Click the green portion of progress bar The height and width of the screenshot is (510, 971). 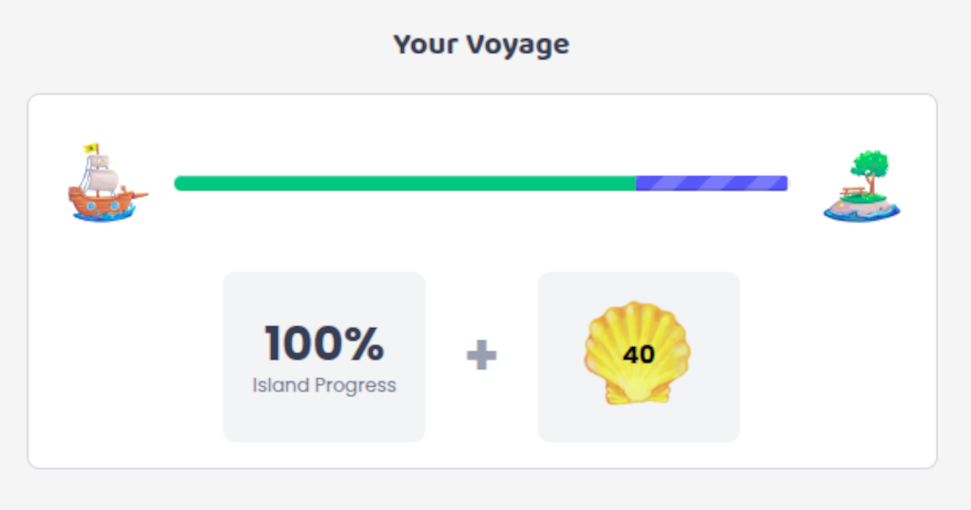(x=405, y=183)
